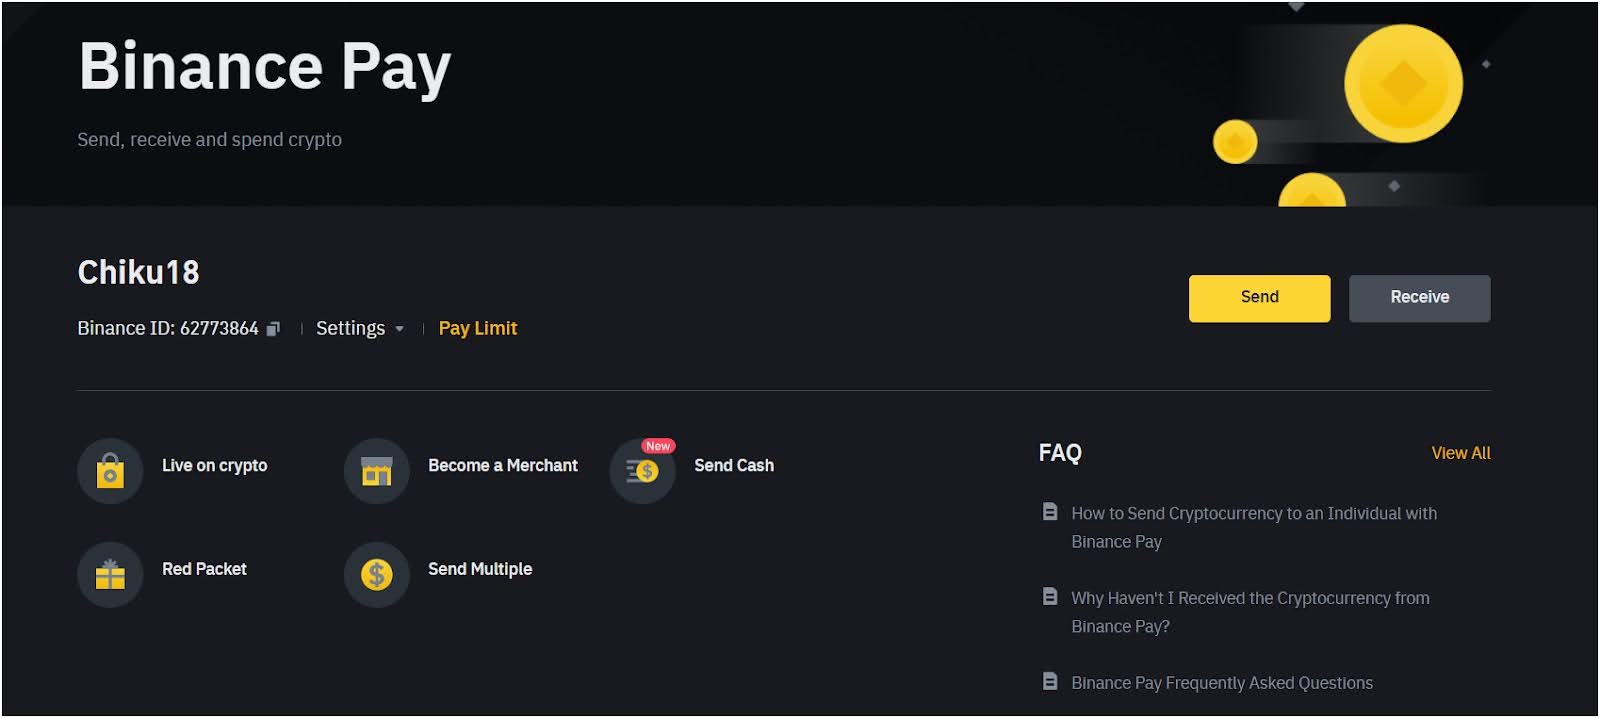Click document icon beside first FAQ article

(1050, 512)
